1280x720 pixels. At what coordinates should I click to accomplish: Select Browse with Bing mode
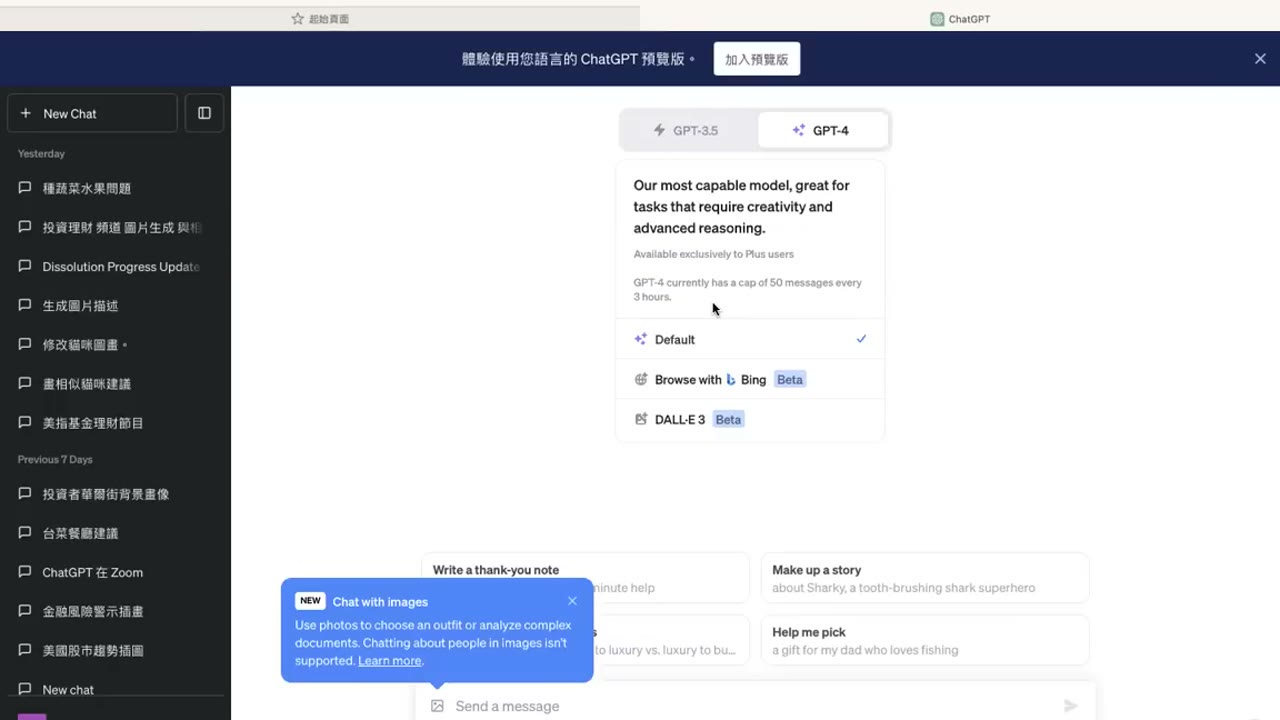tap(750, 379)
